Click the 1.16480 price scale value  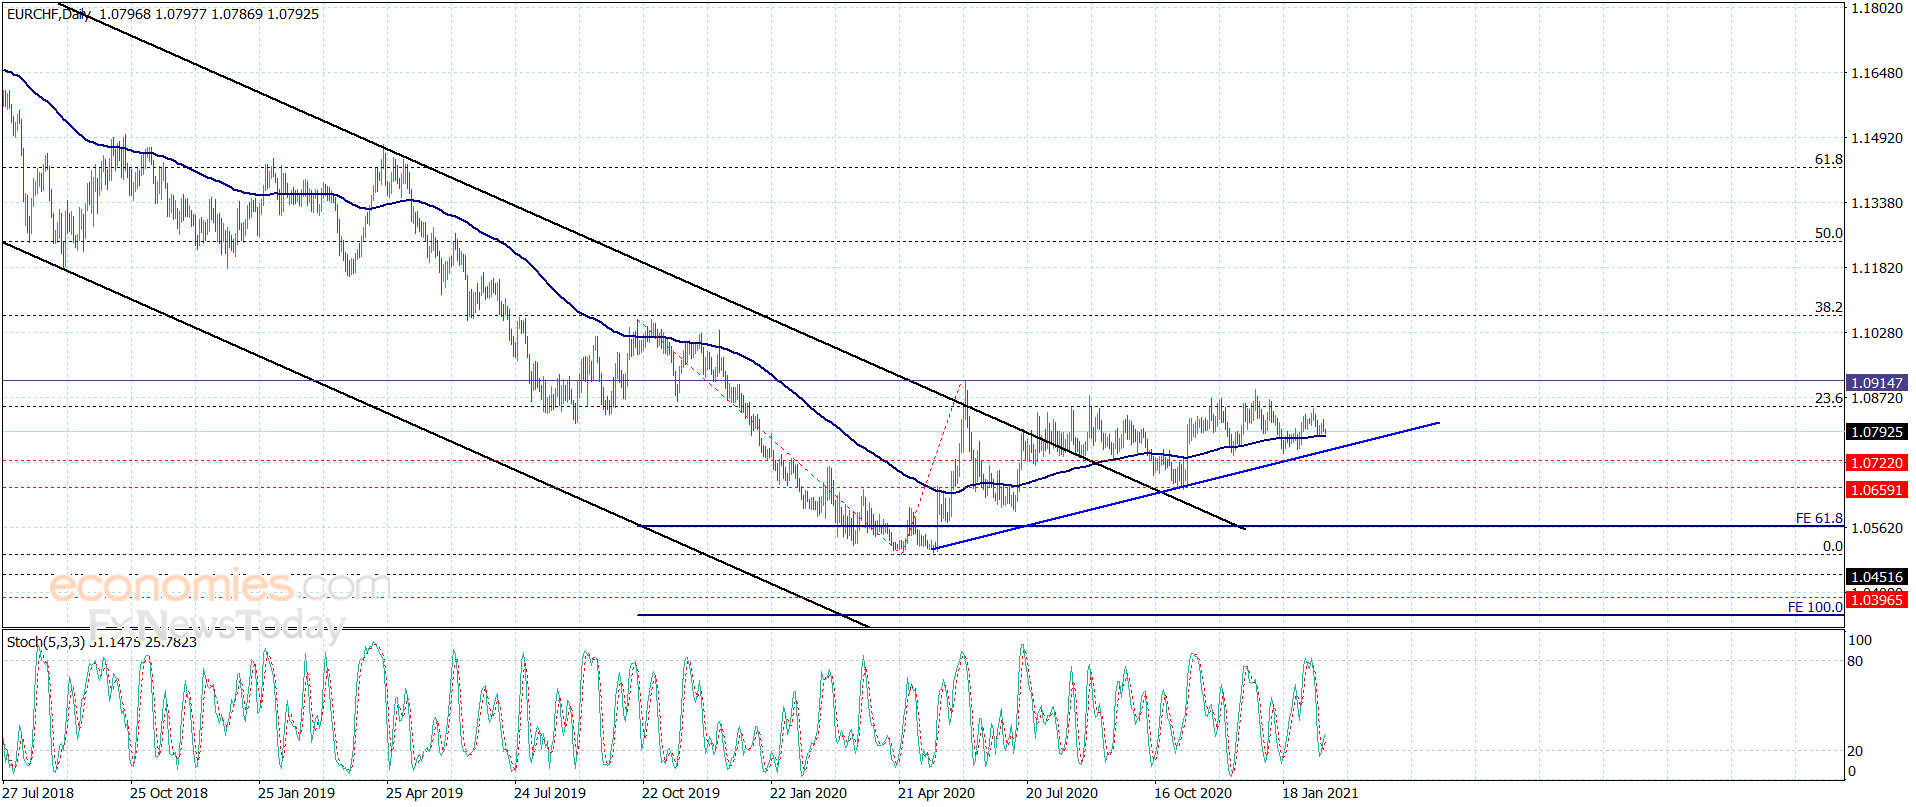(1877, 73)
